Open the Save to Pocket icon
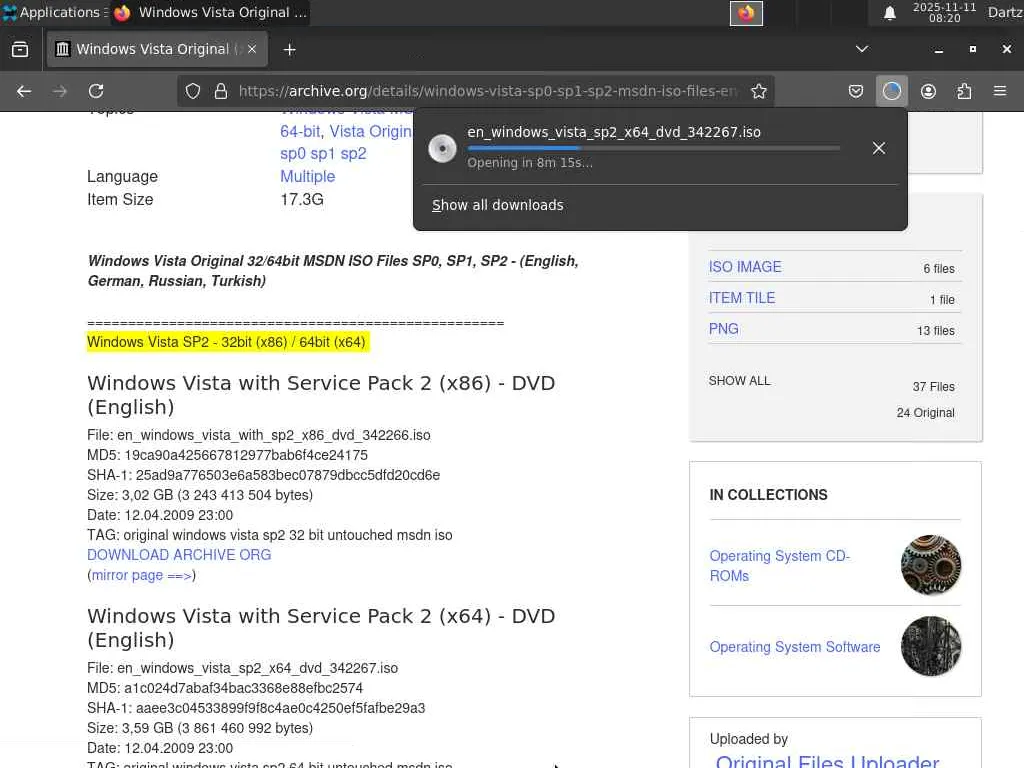The height and width of the screenshot is (768, 1024). click(x=856, y=91)
